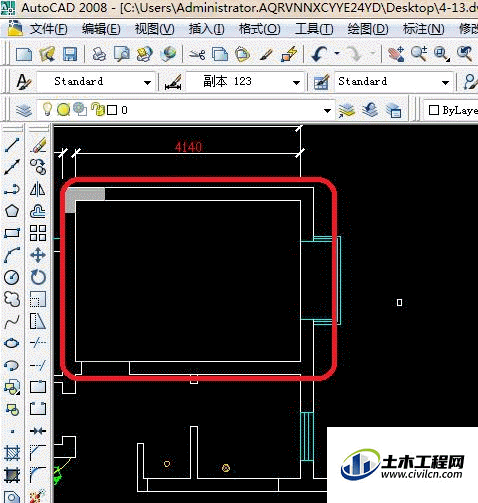
Task: Select the Revision Cloud tool
Action: point(12,299)
